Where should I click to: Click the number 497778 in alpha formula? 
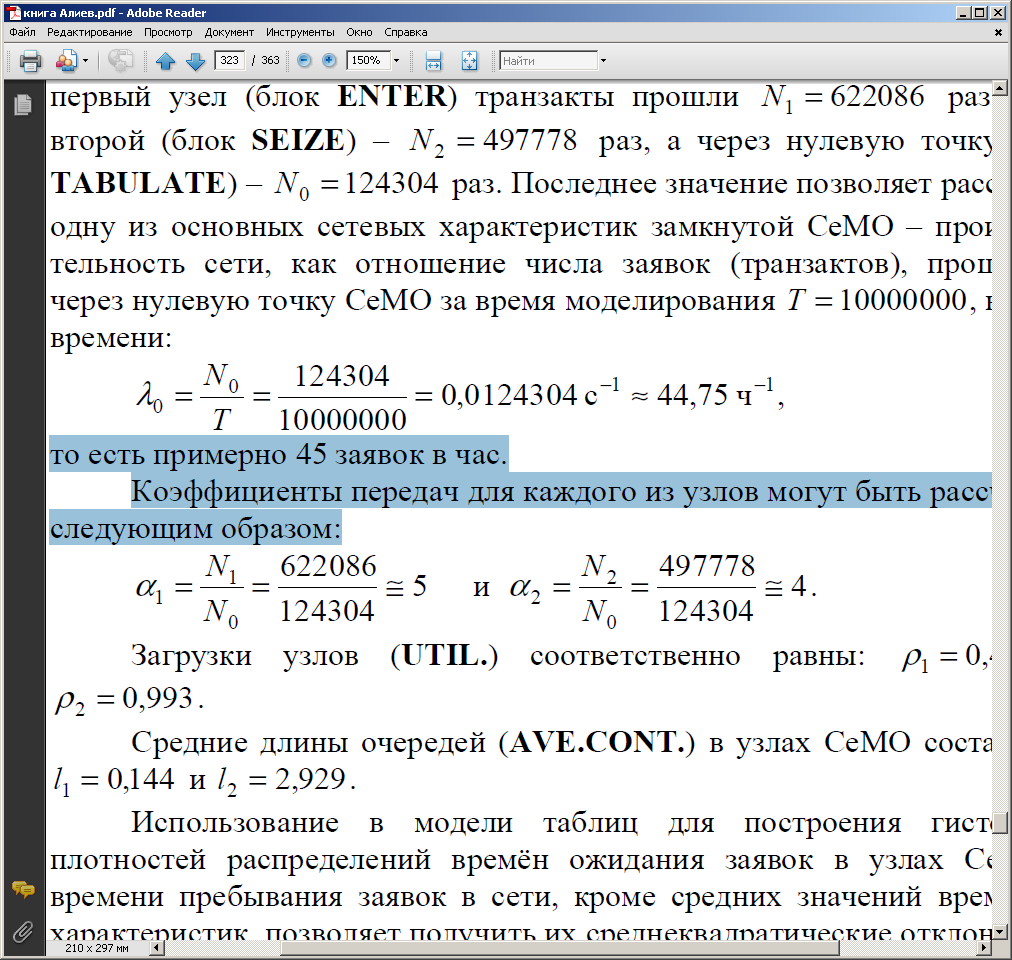click(707, 566)
